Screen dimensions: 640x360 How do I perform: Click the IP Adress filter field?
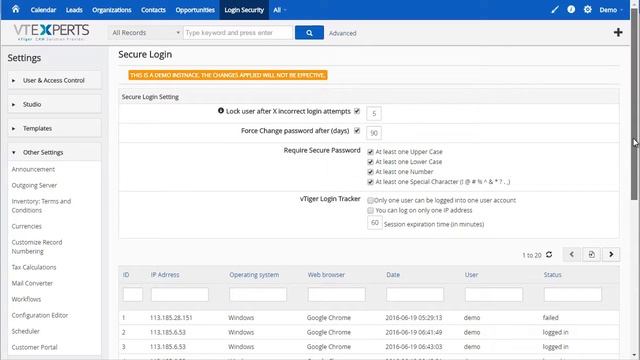180,294
